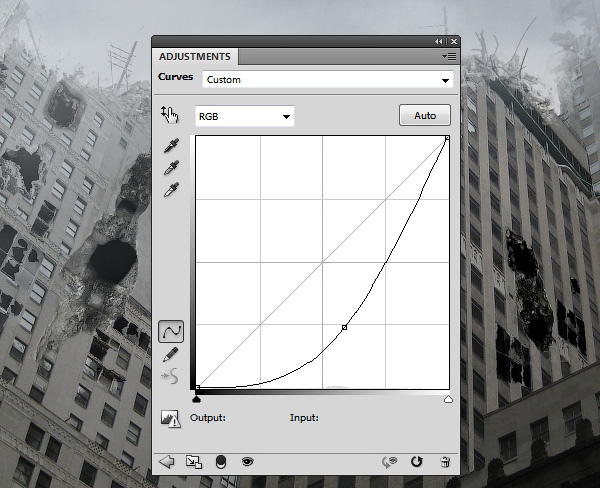Pick the white point eyedropper
The width and height of the screenshot is (600, 488).
coord(171,190)
